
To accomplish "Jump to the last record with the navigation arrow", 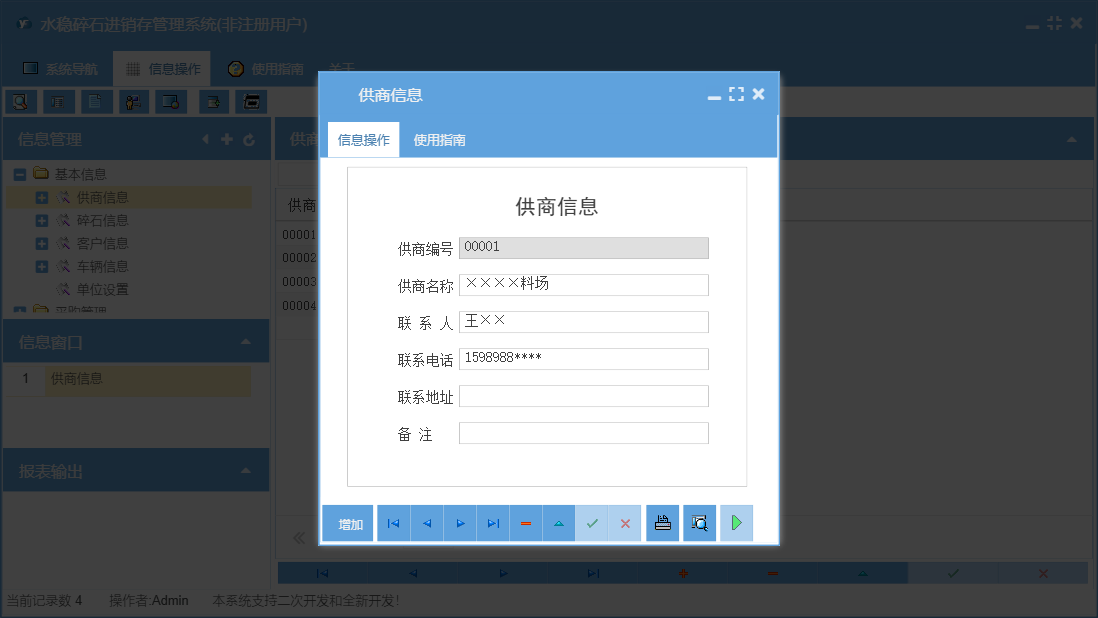I will [x=492, y=522].
